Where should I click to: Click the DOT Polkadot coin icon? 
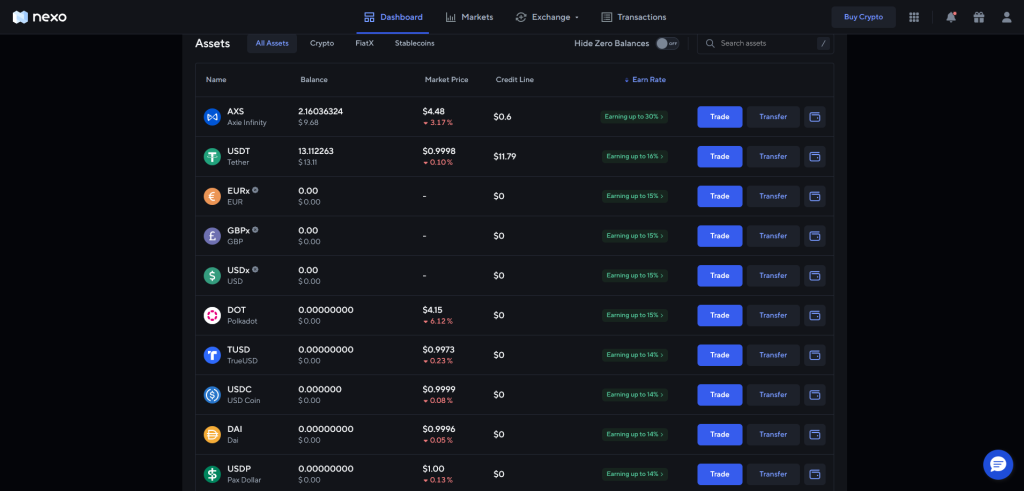tap(212, 315)
